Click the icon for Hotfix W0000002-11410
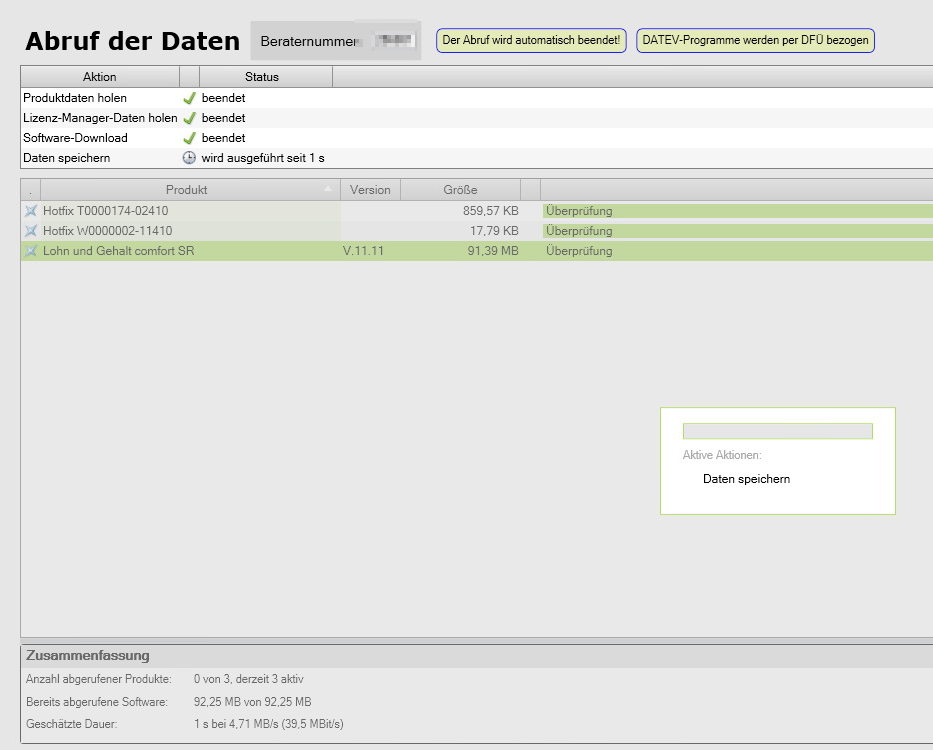Image resolution: width=933 pixels, height=750 pixels. point(30,231)
